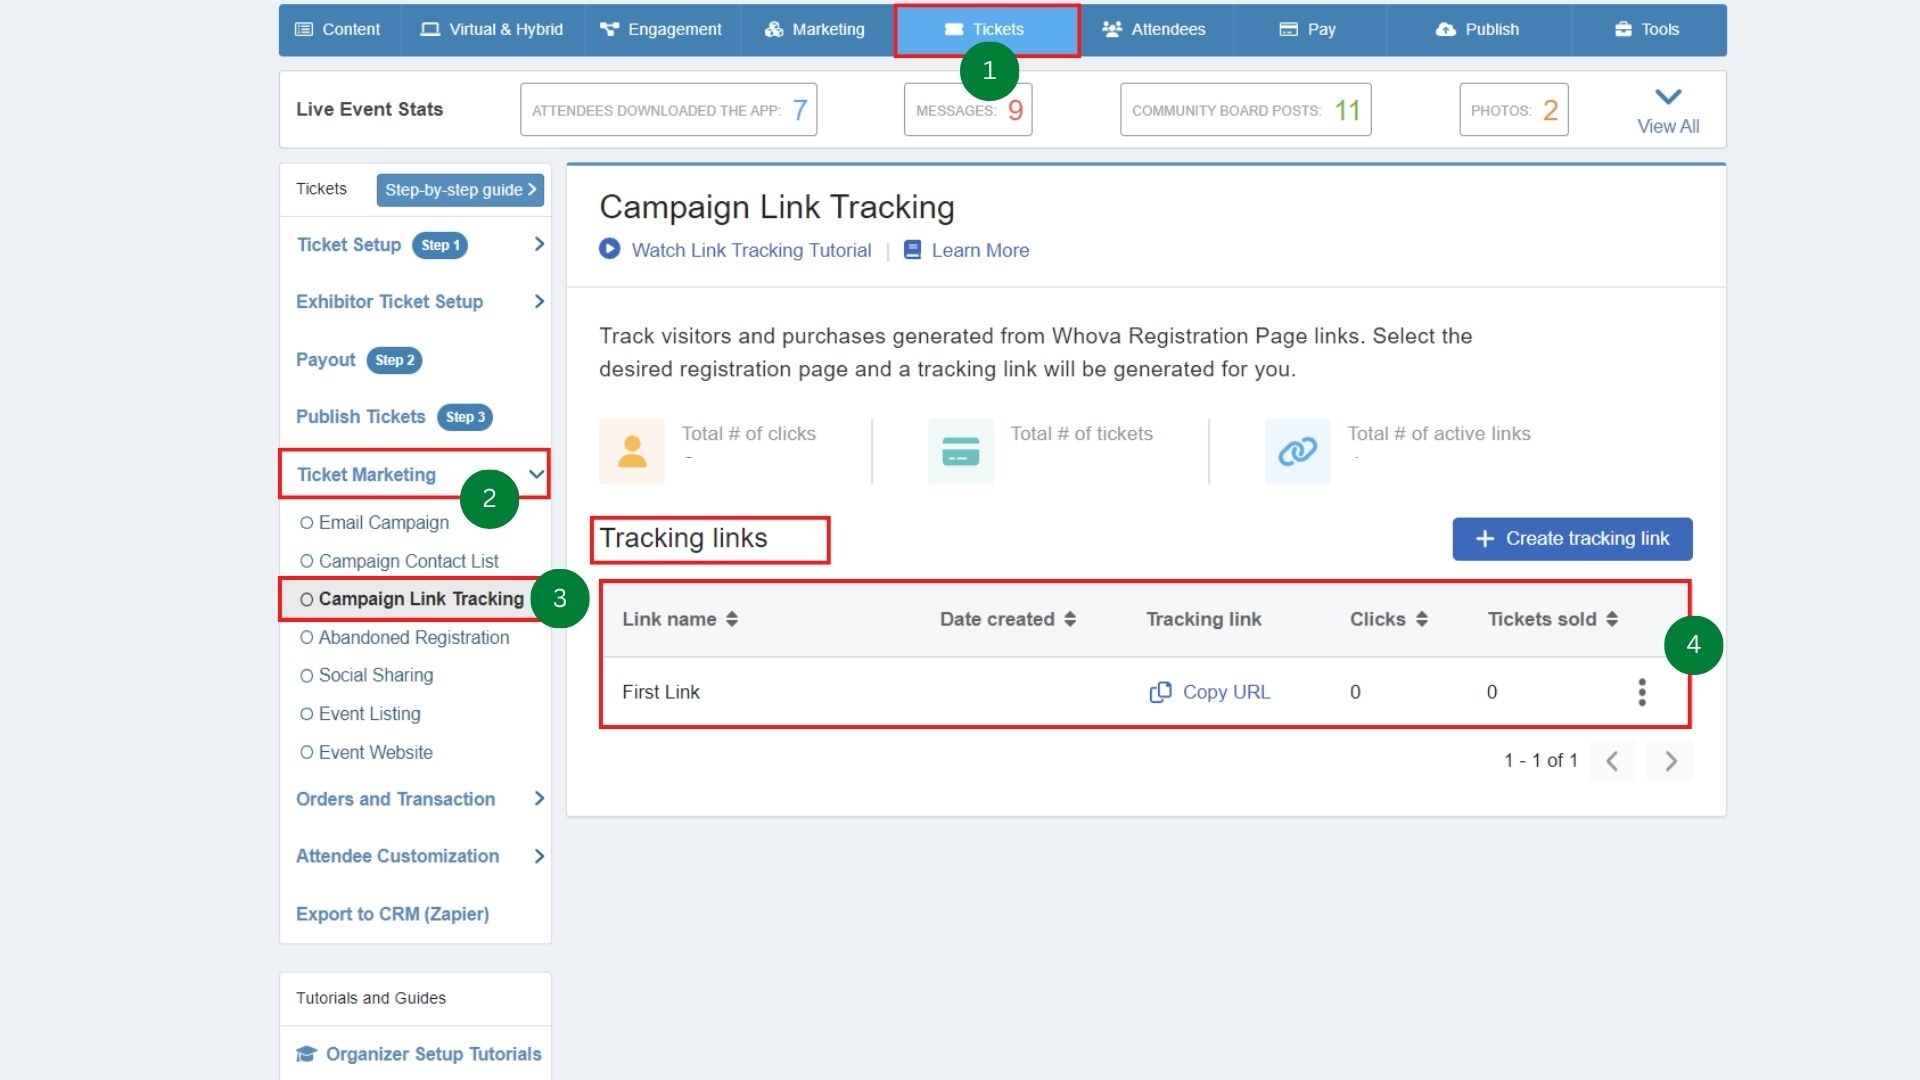The image size is (1920, 1080).
Task: Click the Tools wrench icon
Action: 1620,29
